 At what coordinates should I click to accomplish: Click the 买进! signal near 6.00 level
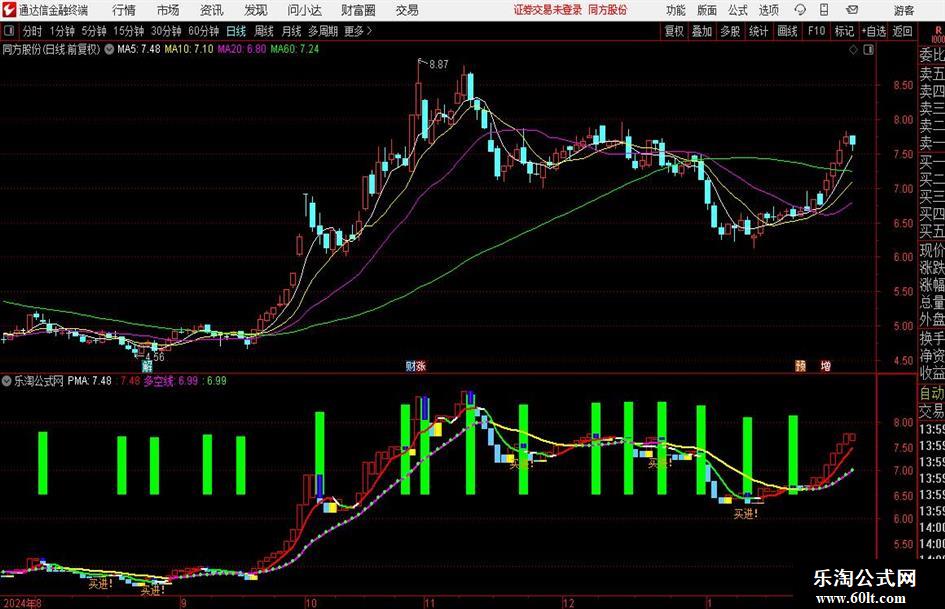[x=746, y=514]
